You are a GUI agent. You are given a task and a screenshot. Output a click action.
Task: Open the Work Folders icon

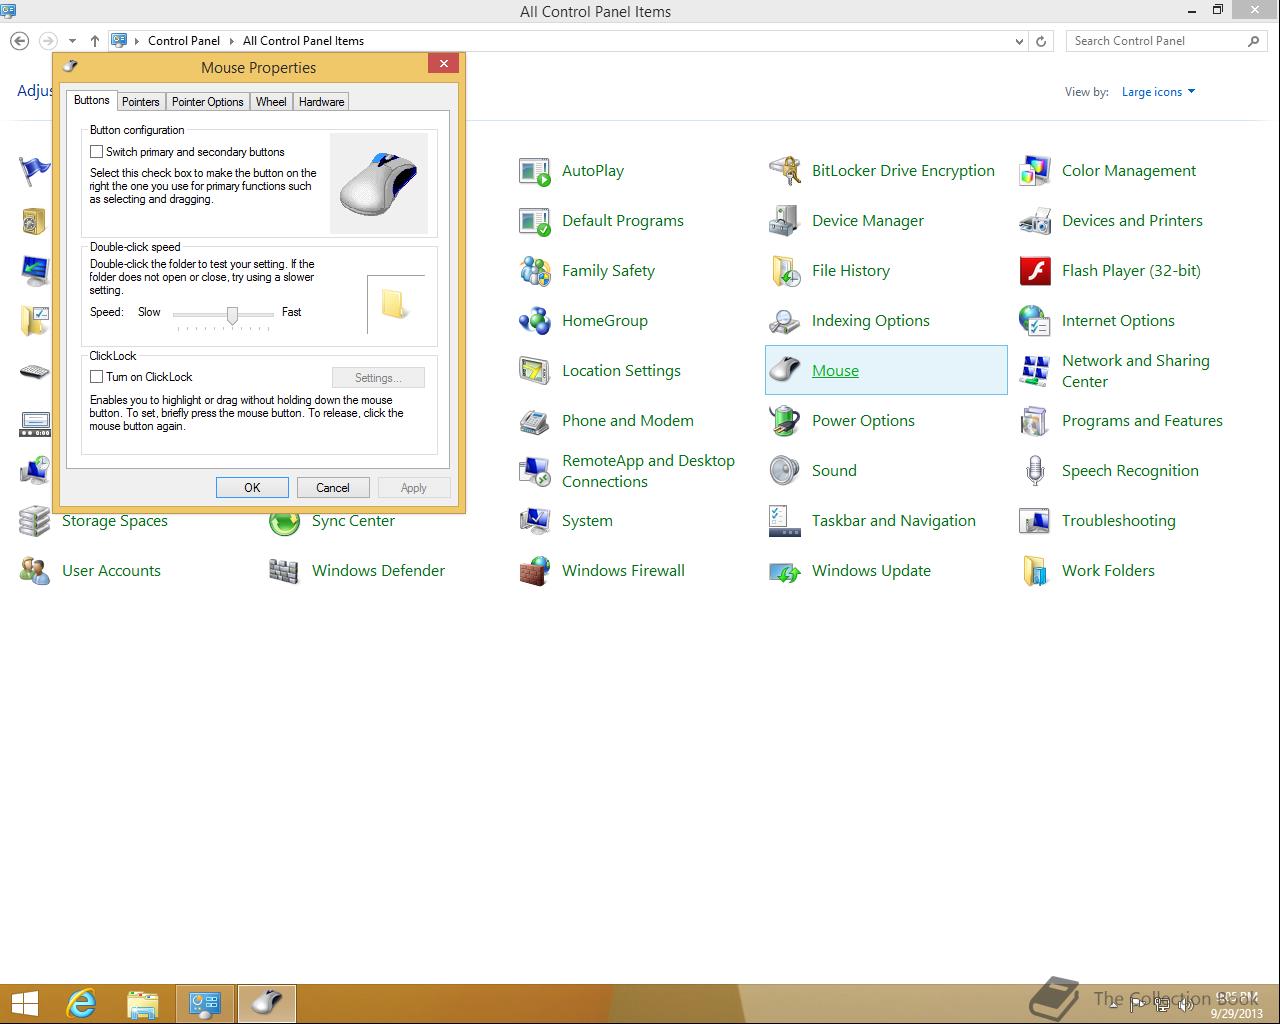[1035, 571]
